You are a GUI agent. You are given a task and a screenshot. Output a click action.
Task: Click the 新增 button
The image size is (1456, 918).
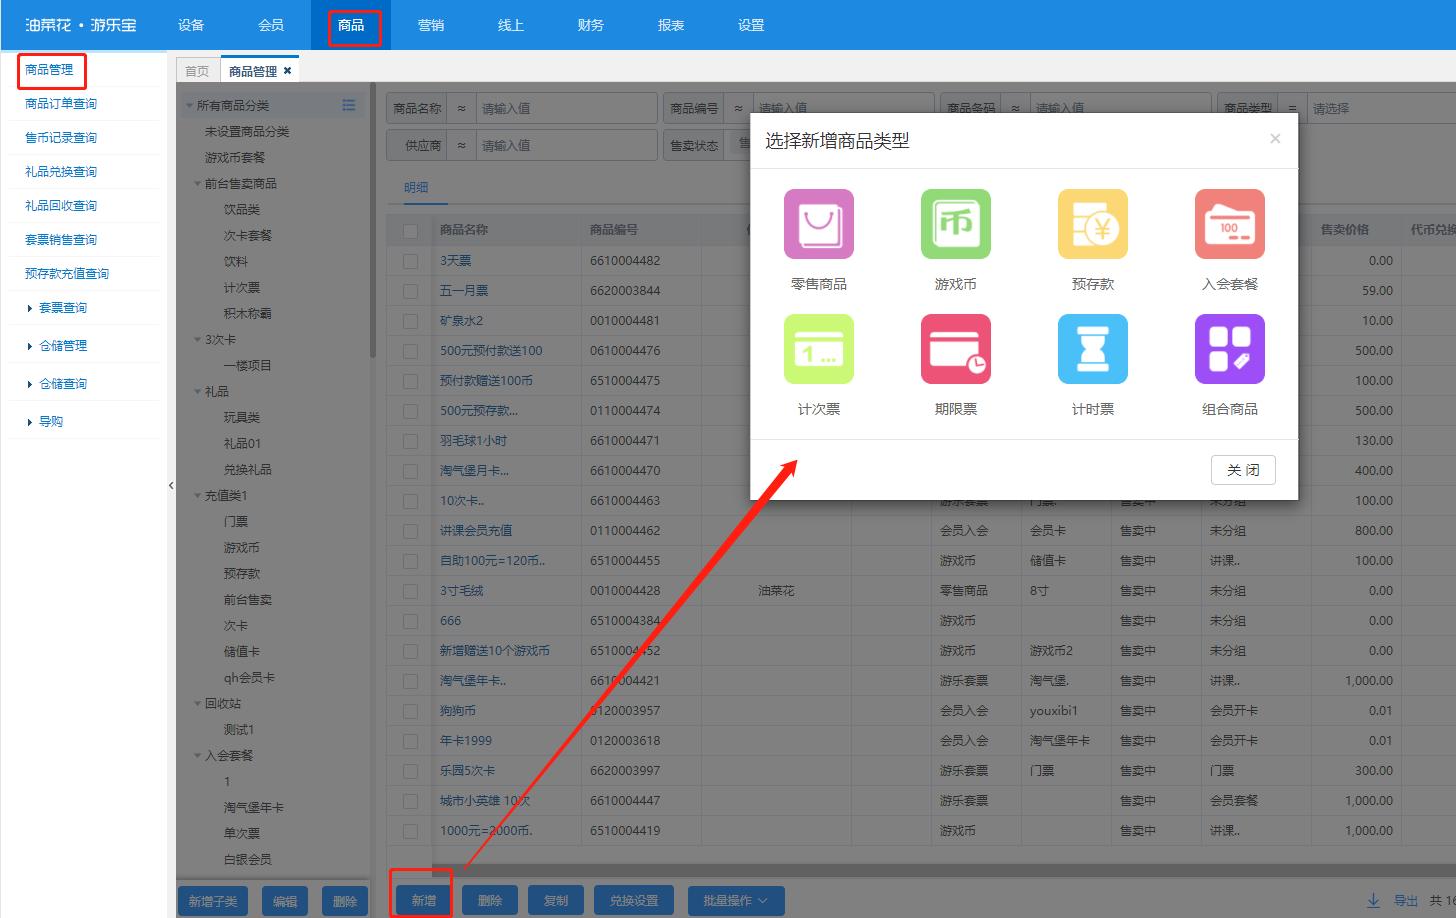click(x=423, y=901)
